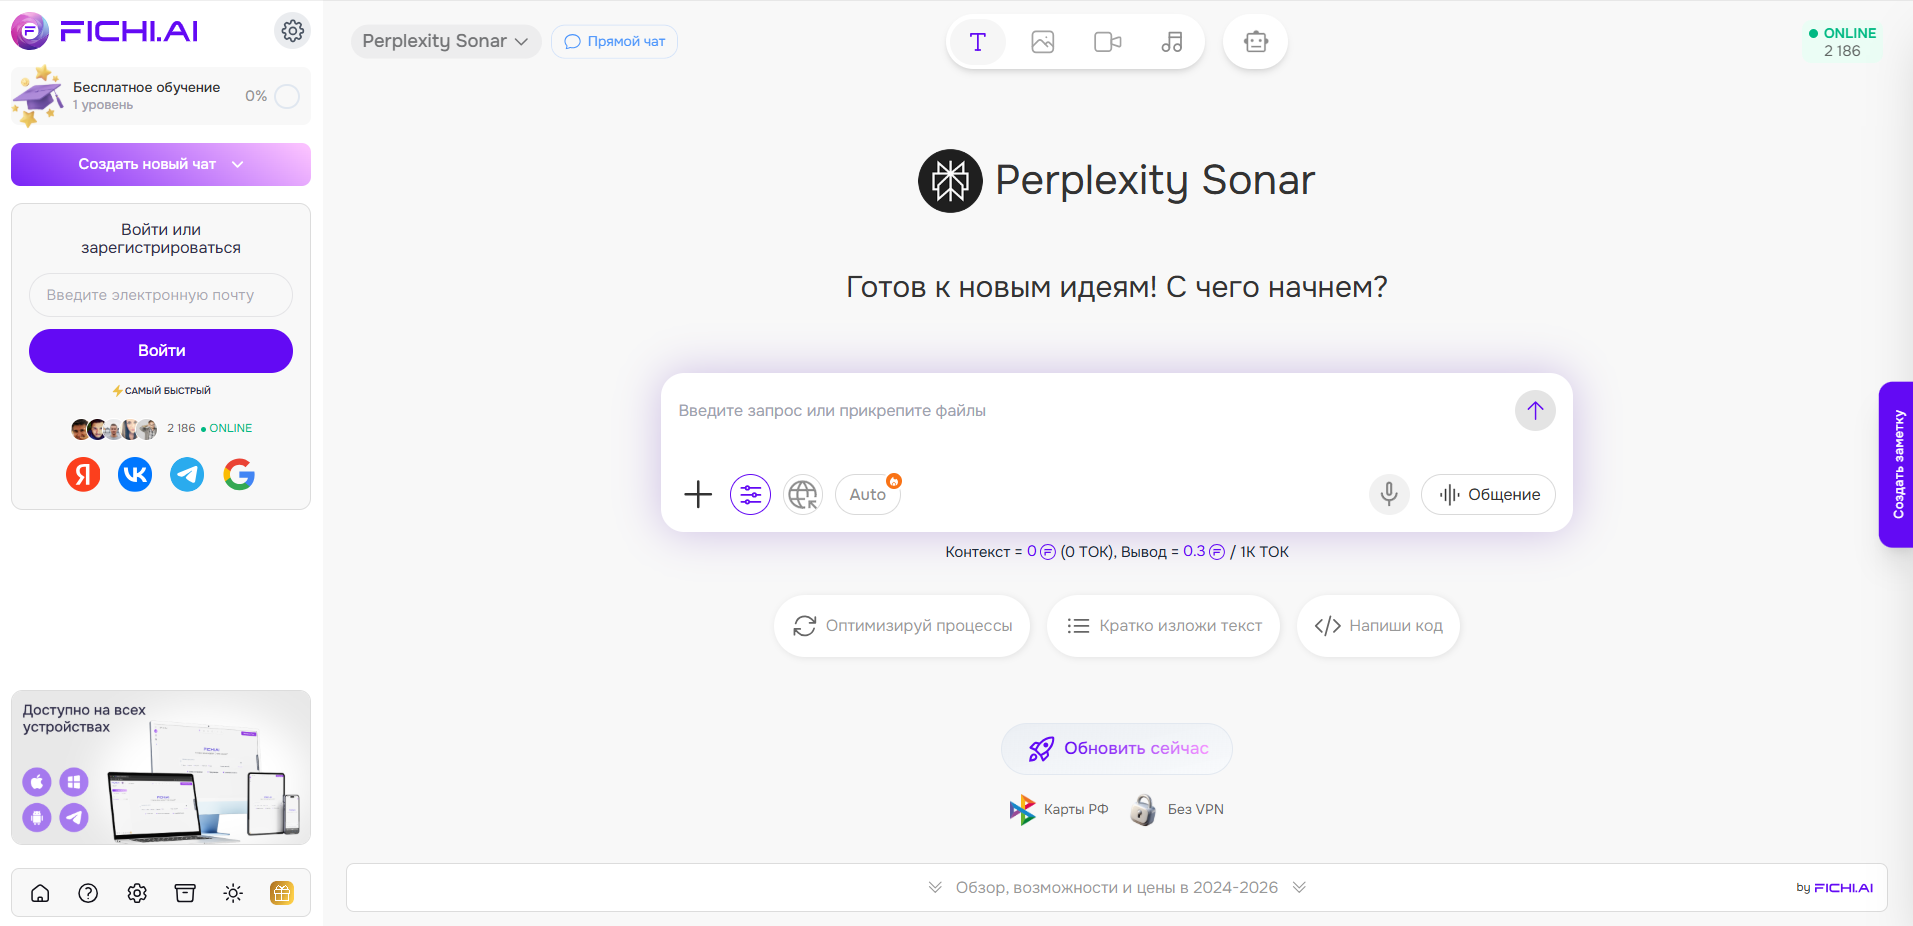Open Apple app download icon
The width and height of the screenshot is (1913, 926).
pos(37,782)
